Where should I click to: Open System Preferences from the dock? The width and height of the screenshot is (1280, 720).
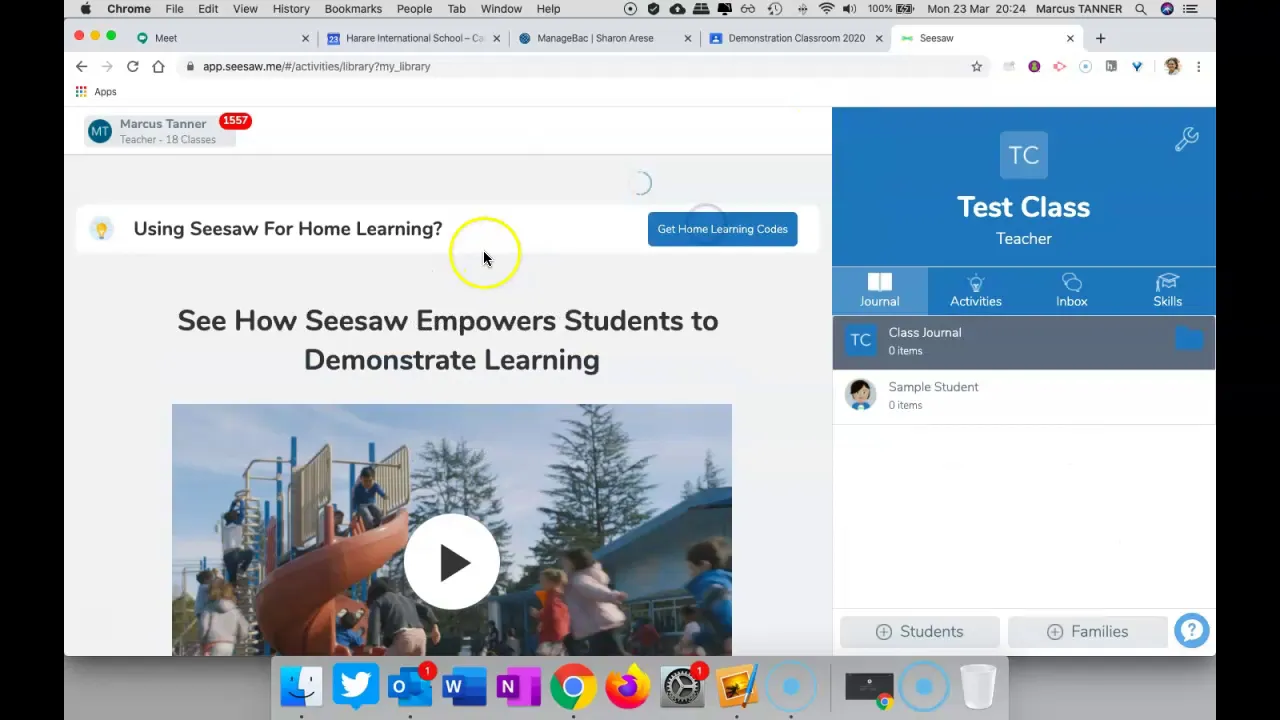coord(682,686)
